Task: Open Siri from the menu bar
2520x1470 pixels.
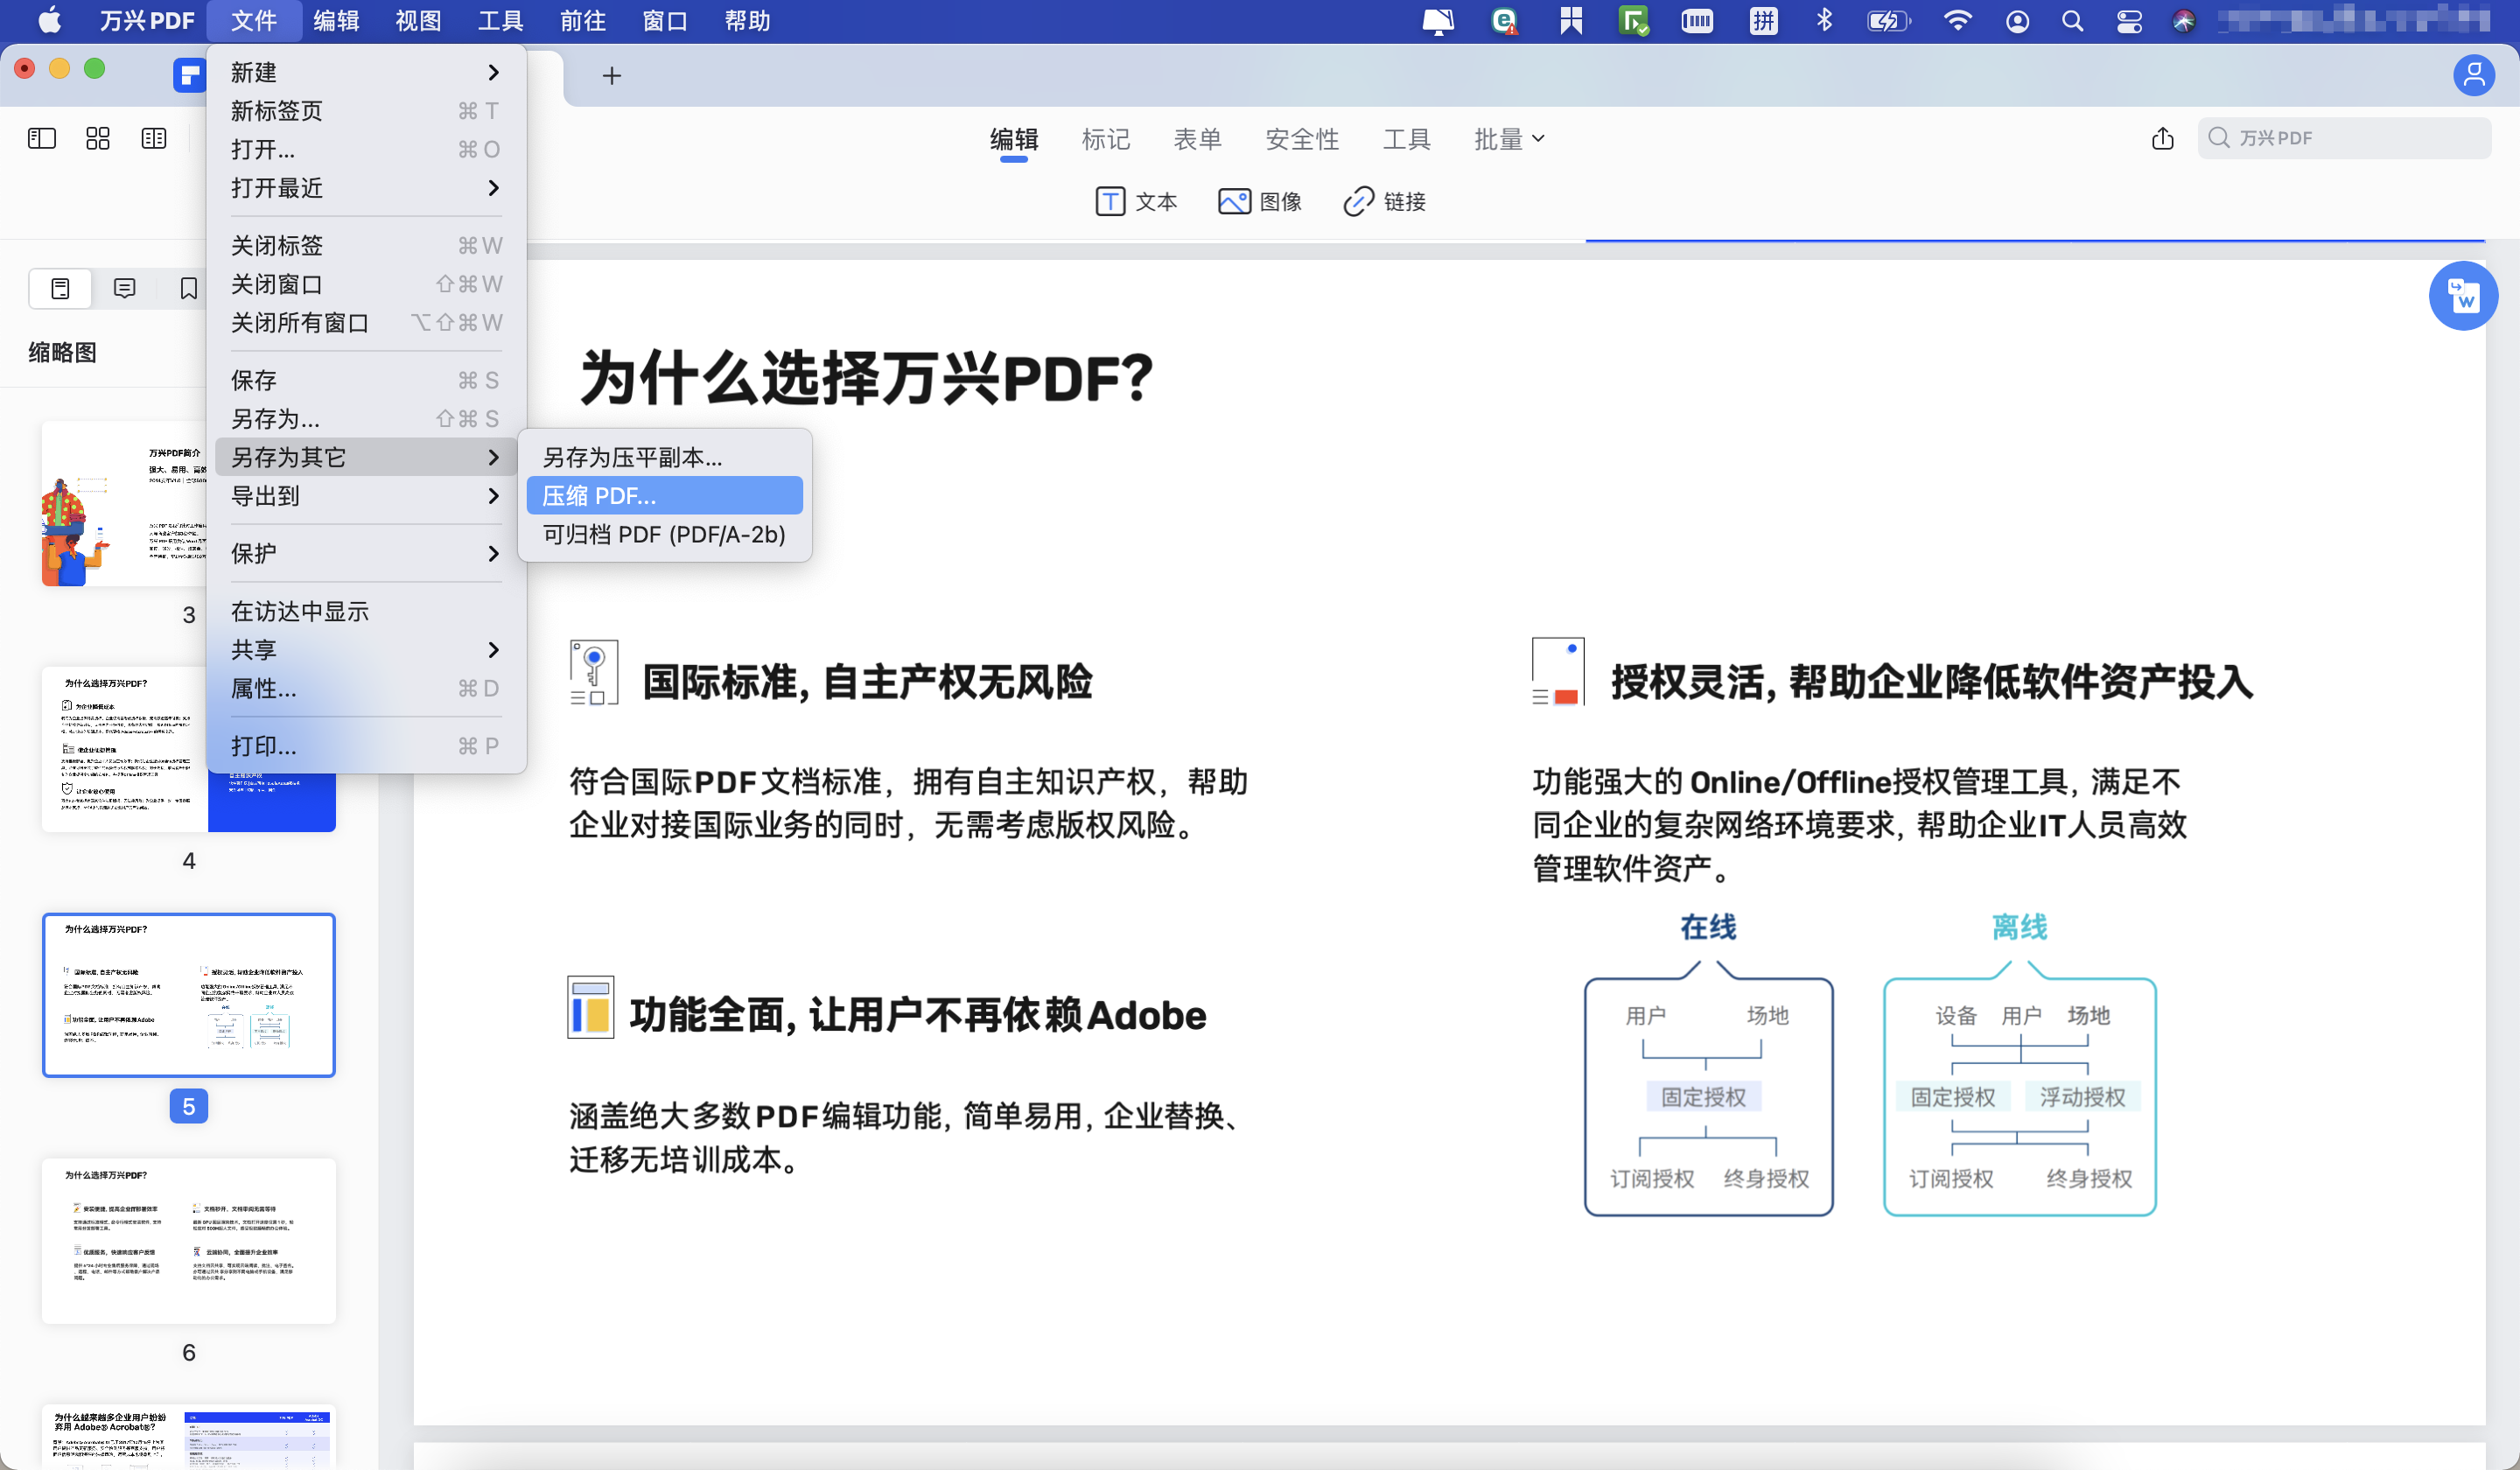Action: coord(2184,20)
